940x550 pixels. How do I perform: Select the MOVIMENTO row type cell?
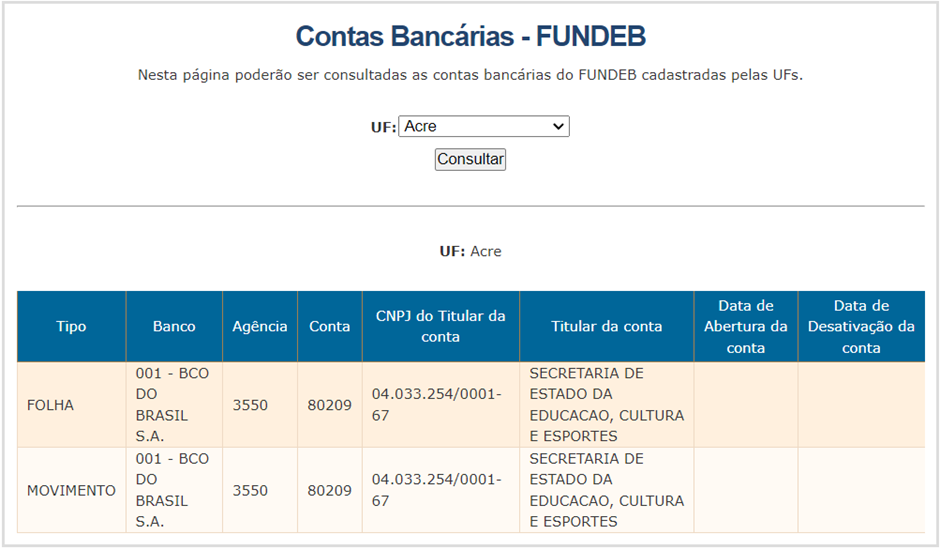point(71,491)
